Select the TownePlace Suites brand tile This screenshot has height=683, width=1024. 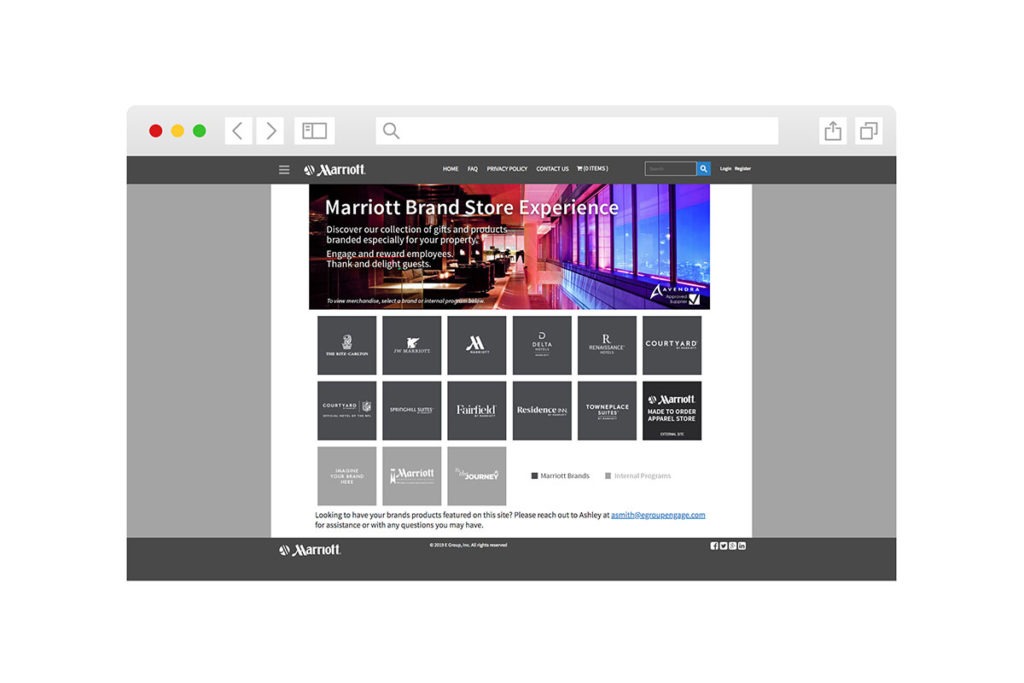click(x=607, y=411)
